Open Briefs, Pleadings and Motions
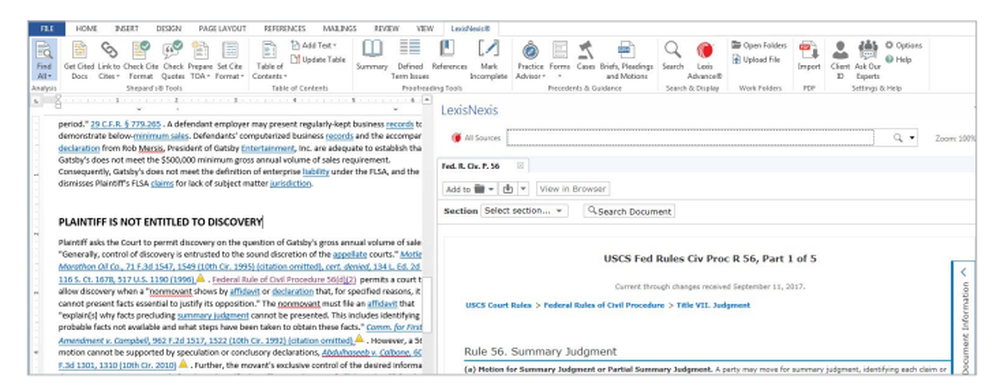This screenshot has height=391, width=1000. click(626, 60)
